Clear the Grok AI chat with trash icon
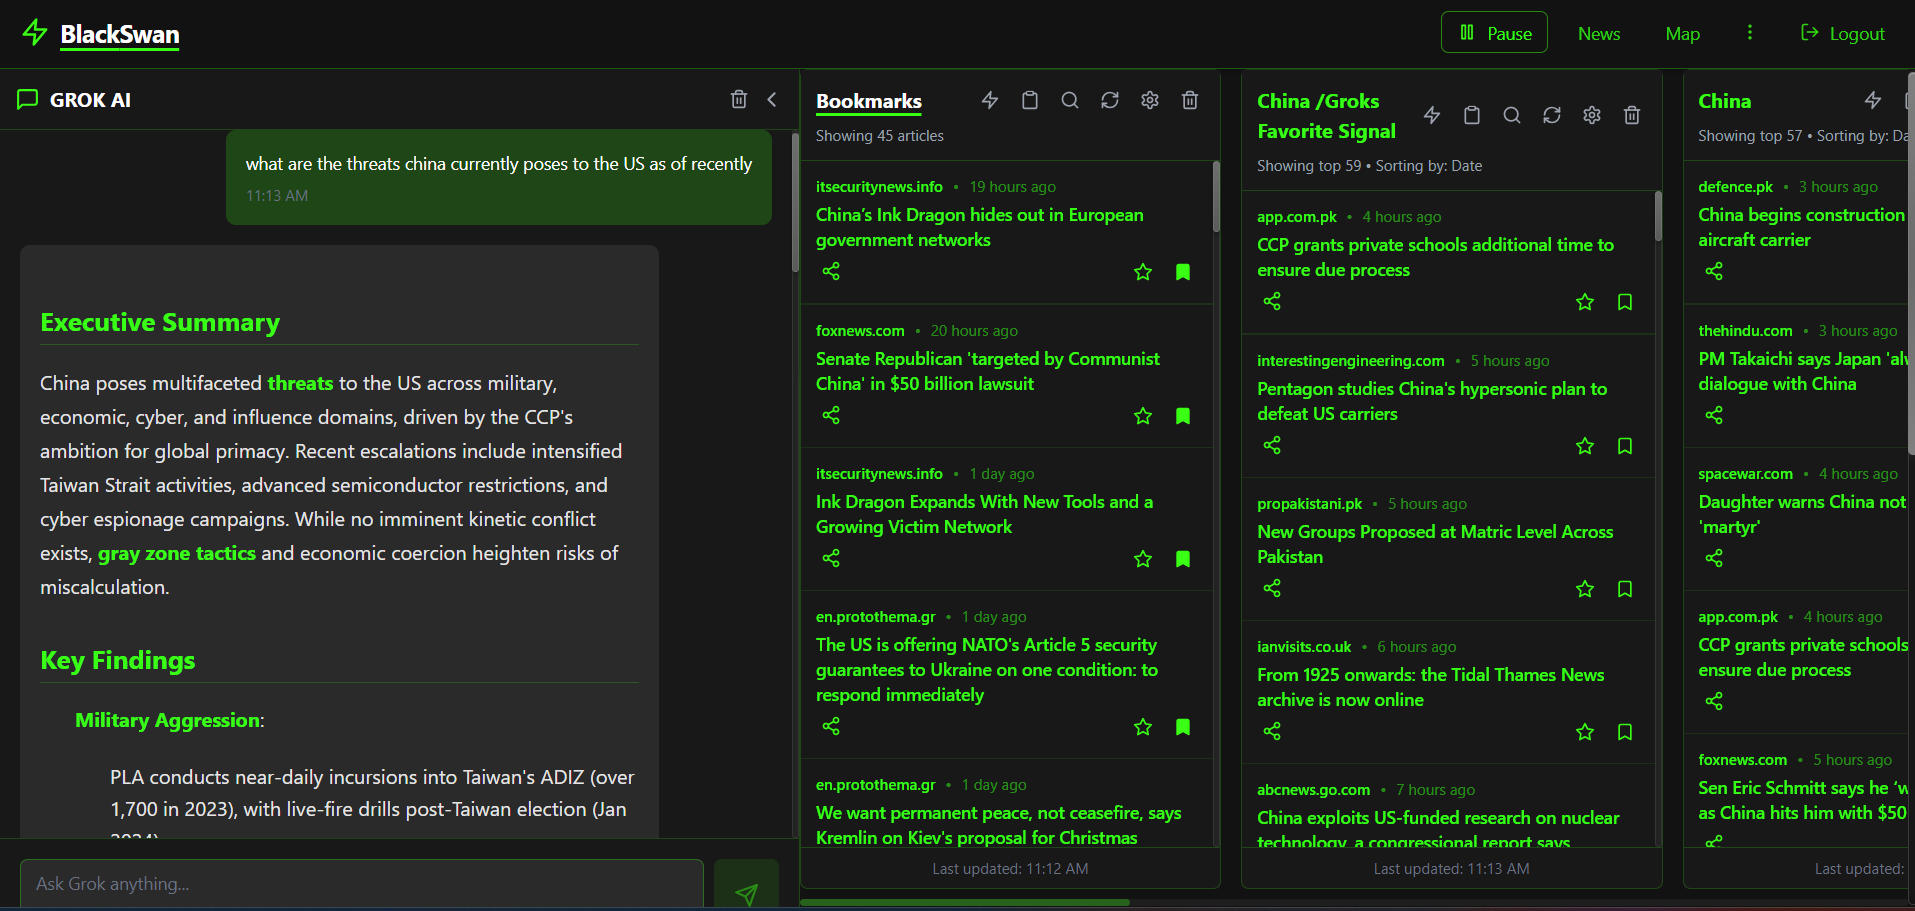The height and width of the screenshot is (911, 1915). click(739, 99)
